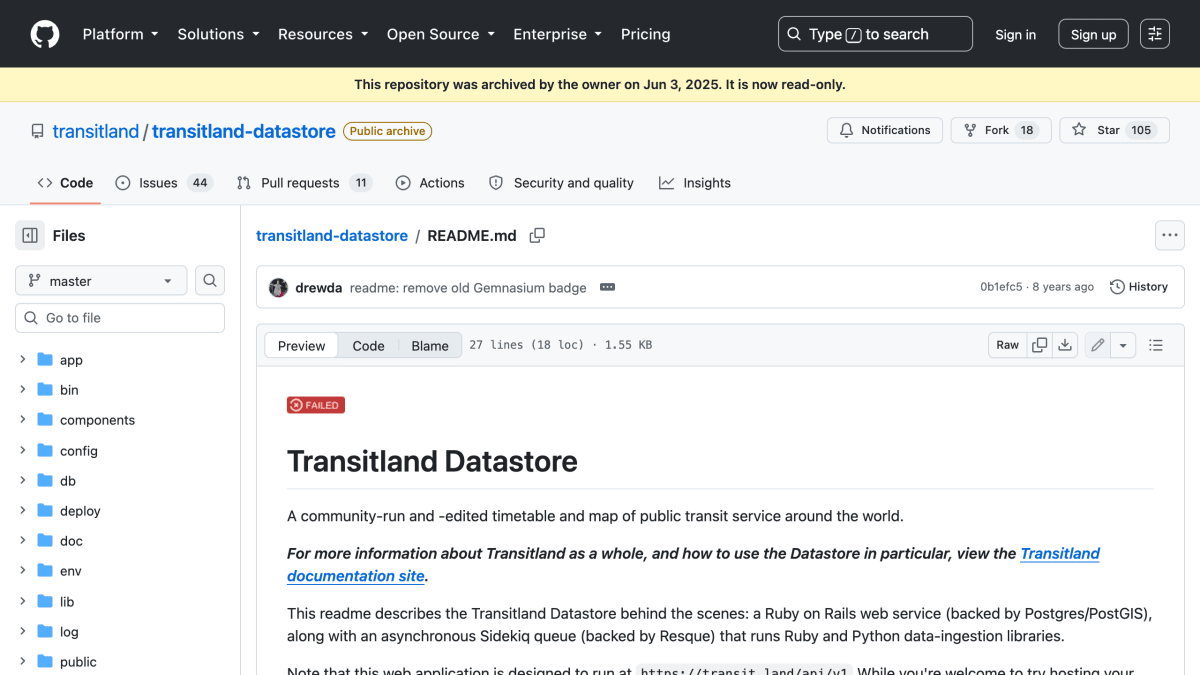Open the Pull requests tab
The height and width of the screenshot is (675, 1200).
click(304, 183)
